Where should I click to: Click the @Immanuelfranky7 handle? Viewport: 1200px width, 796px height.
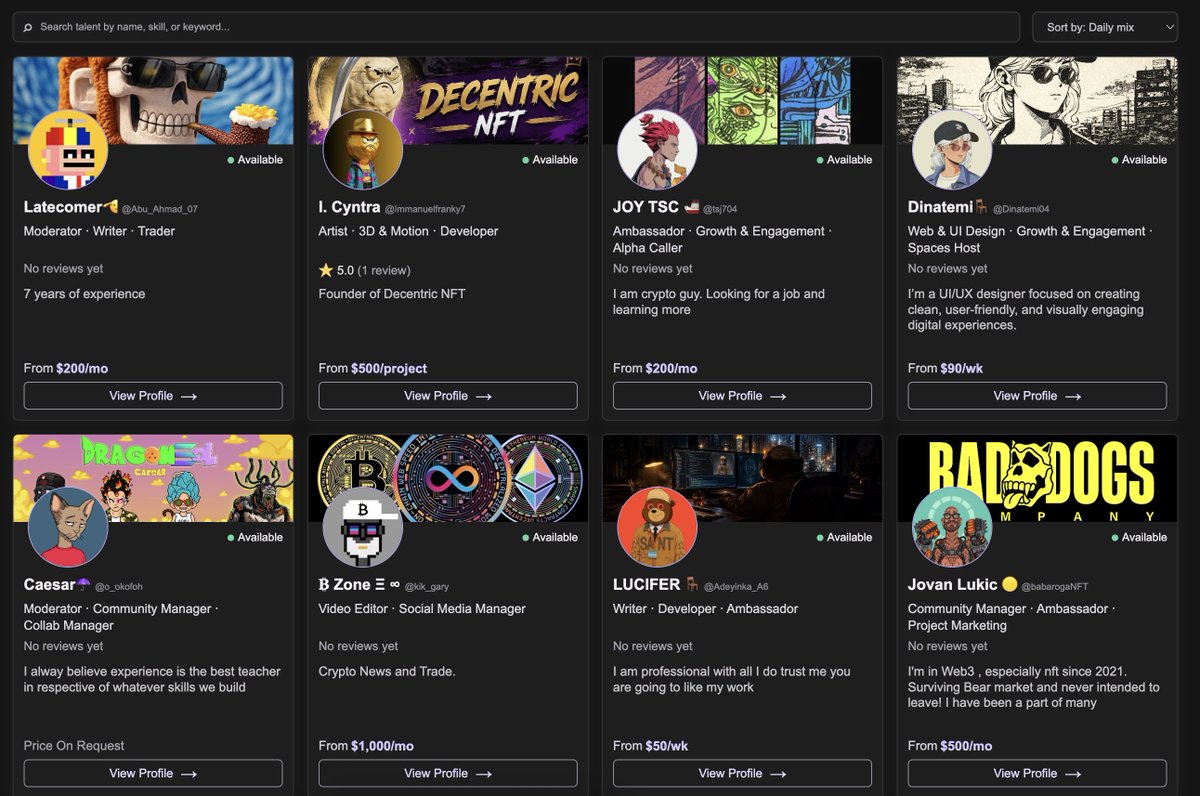pos(425,209)
